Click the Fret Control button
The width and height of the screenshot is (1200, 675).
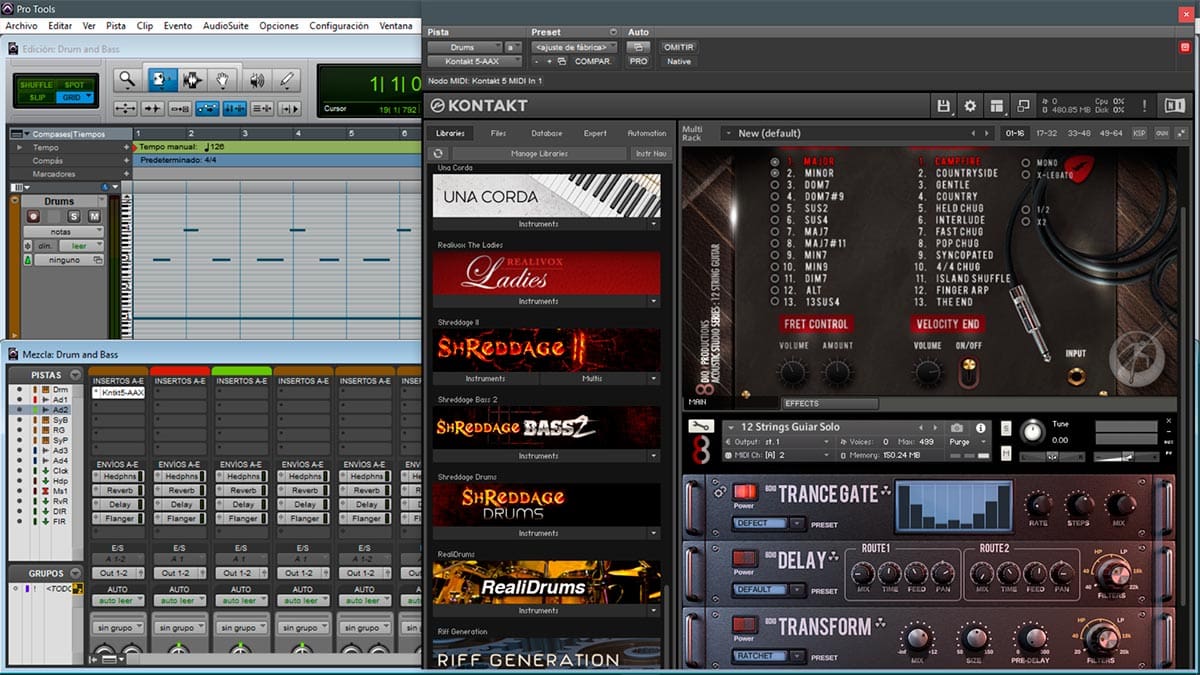point(816,324)
